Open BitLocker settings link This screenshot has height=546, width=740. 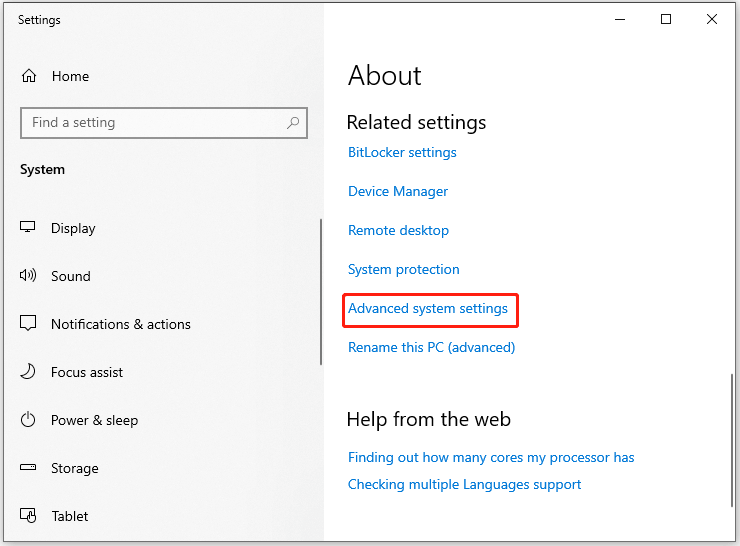[x=402, y=152]
